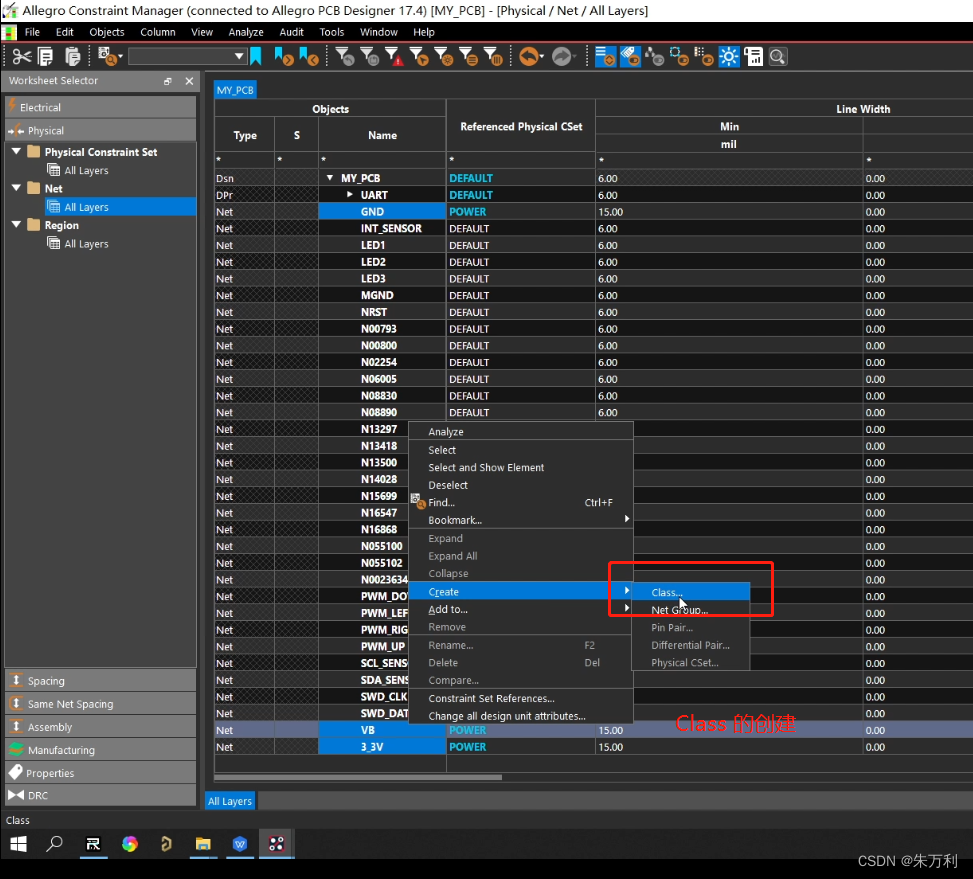Screen dimensions: 973x879
Task: Click the POWER CSet cell for GND
Action: 521,212
